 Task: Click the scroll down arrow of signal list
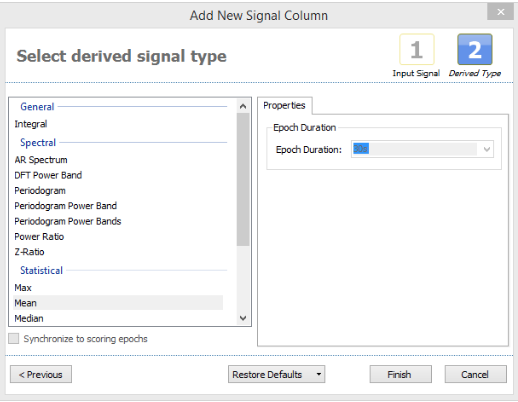pyautogui.click(x=243, y=318)
